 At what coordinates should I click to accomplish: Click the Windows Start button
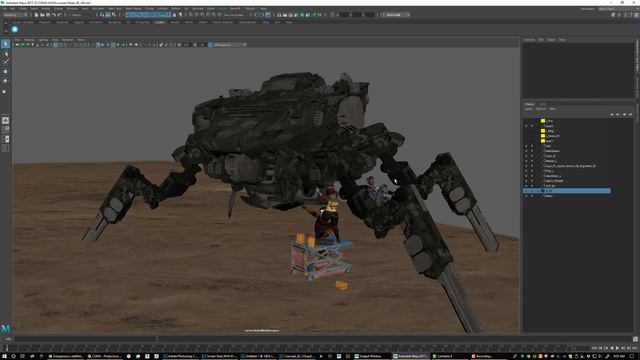click(x=4, y=356)
